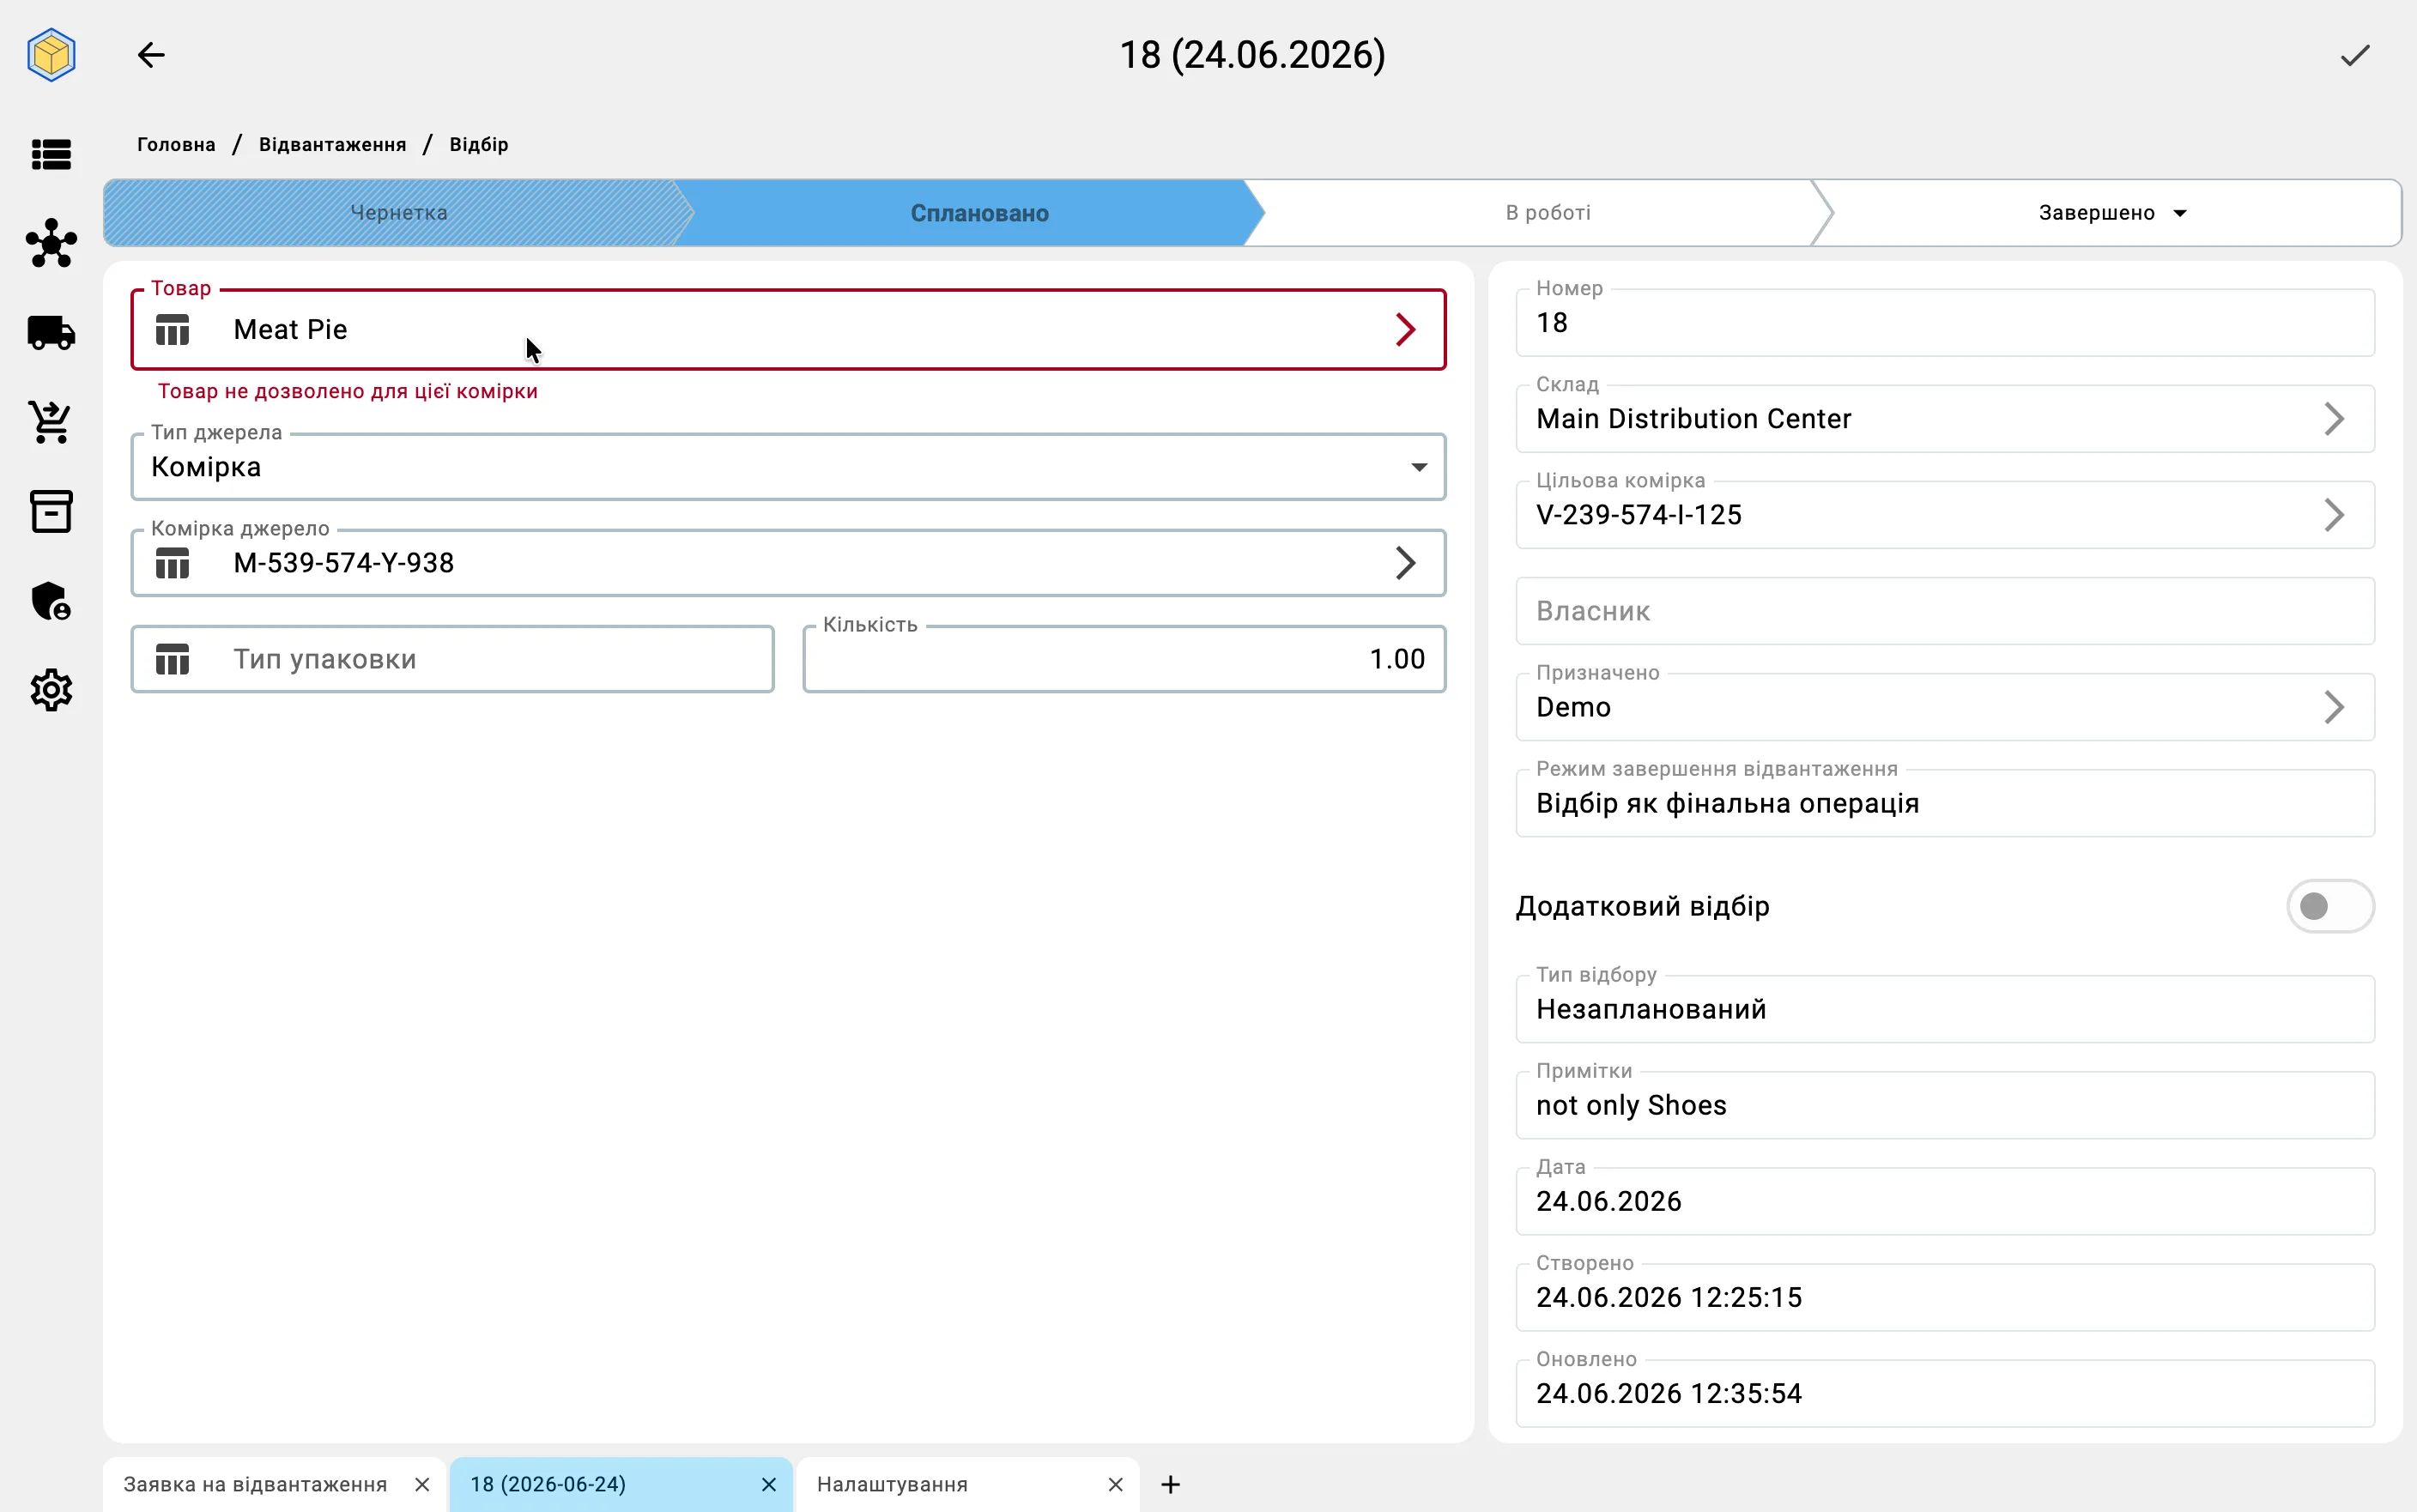This screenshot has width=2417, height=1512.
Task: Click the Власник field
Action: point(1944,611)
